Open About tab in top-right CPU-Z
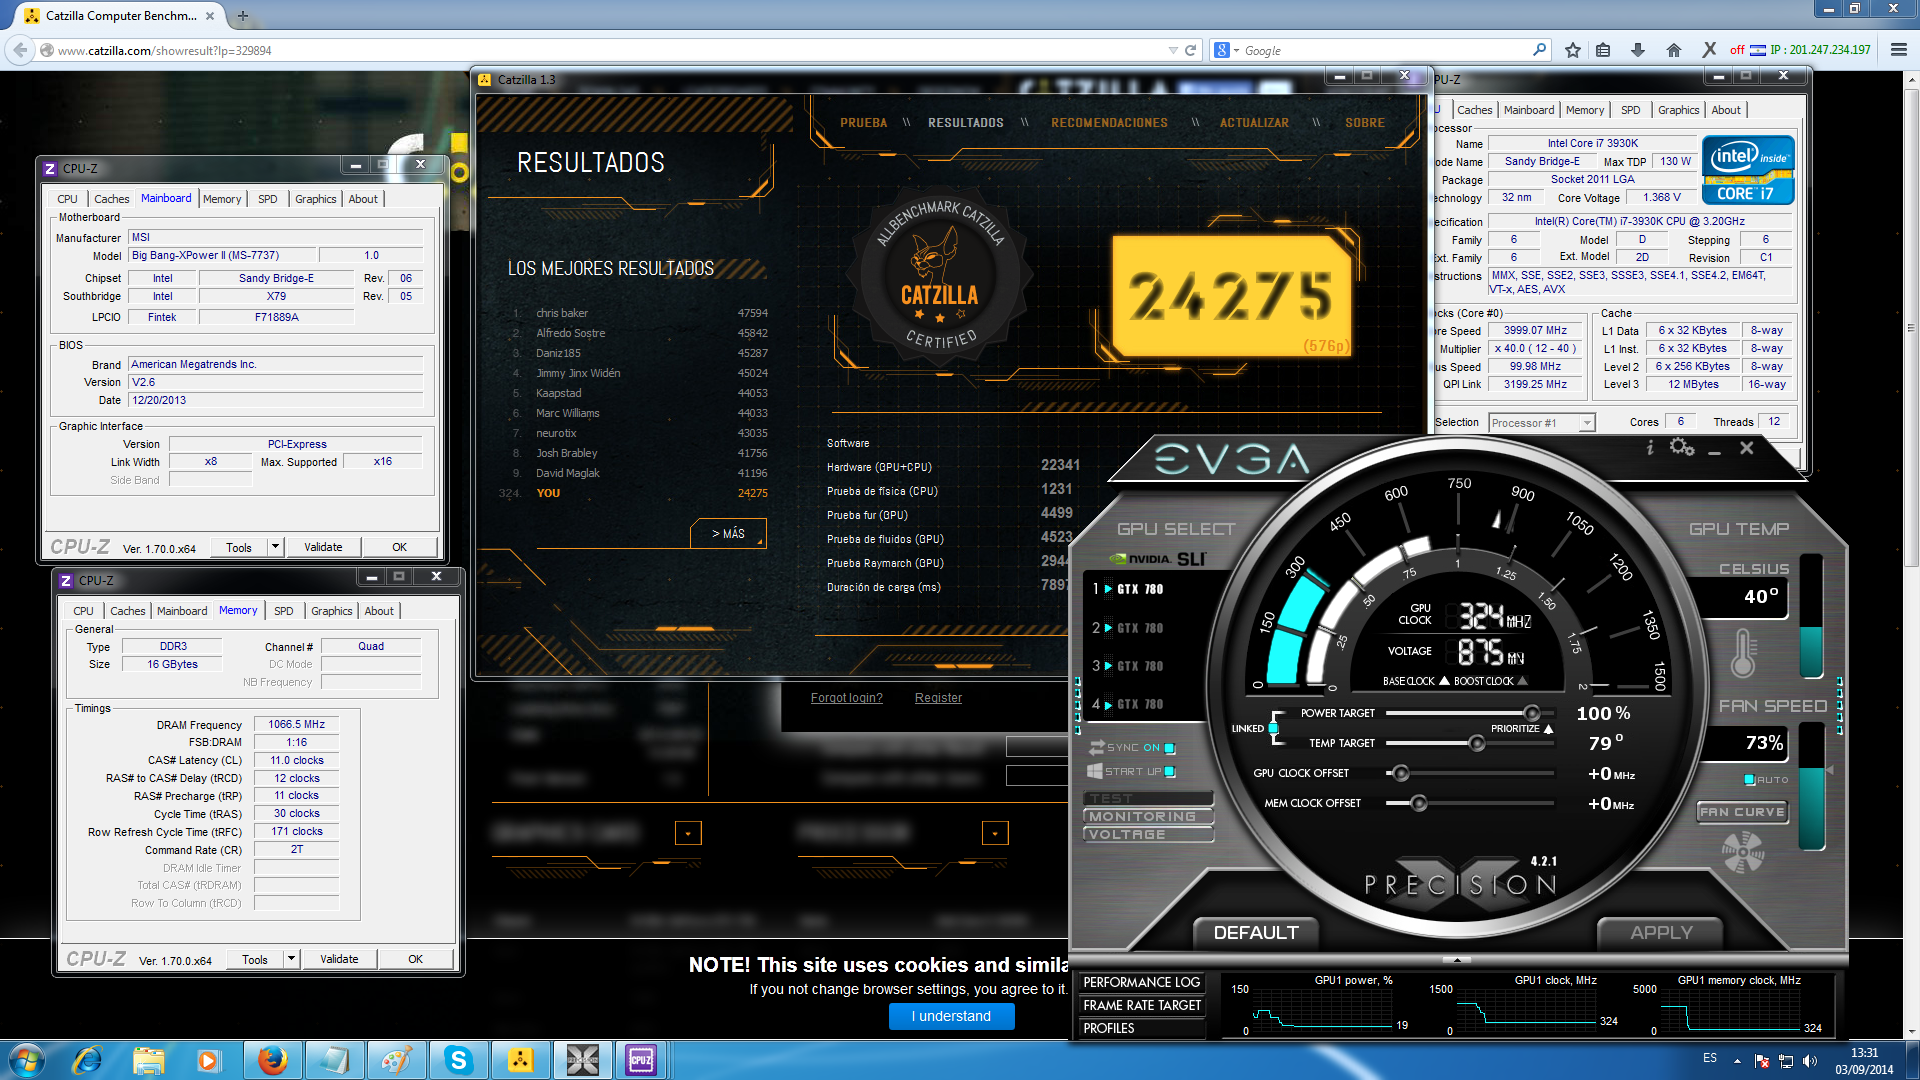This screenshot has height=1080, width=1920. coord(1726,110)
